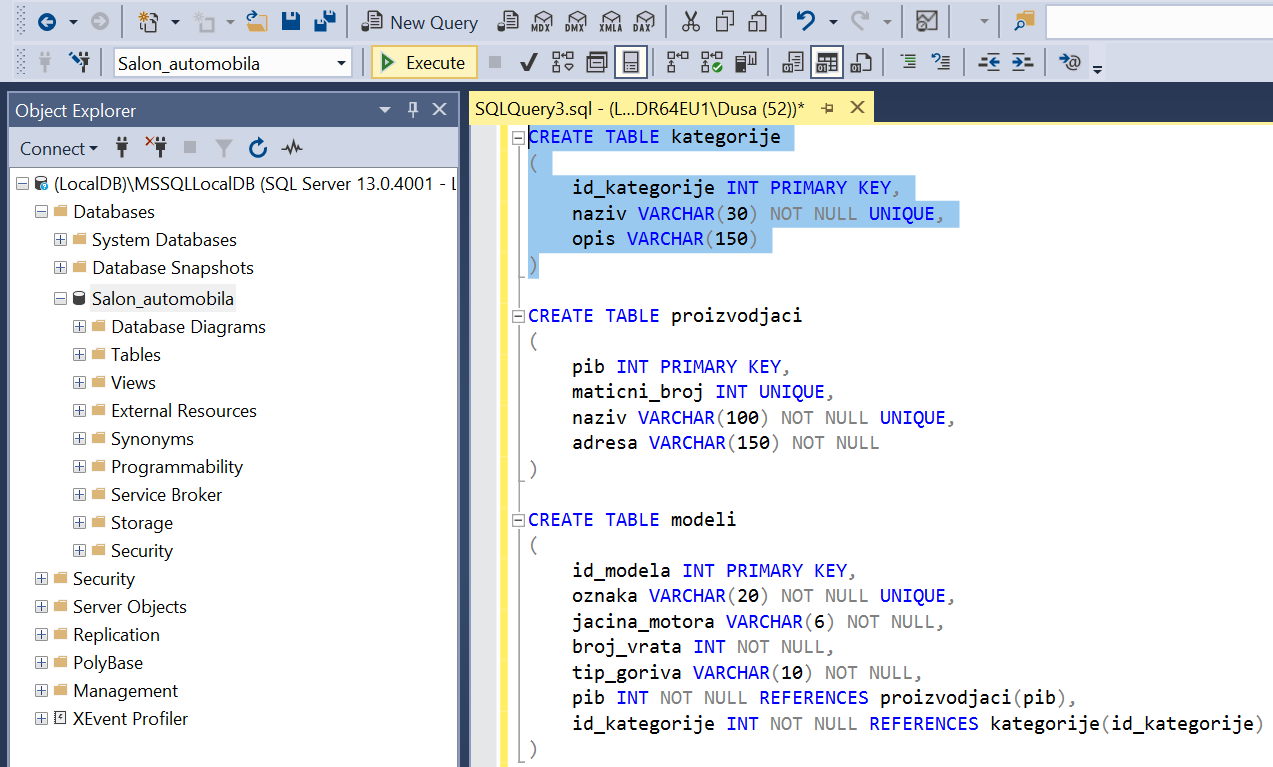Click the New Query button
The height and width of the screenshot is (767, 1273).
[420, 21]
